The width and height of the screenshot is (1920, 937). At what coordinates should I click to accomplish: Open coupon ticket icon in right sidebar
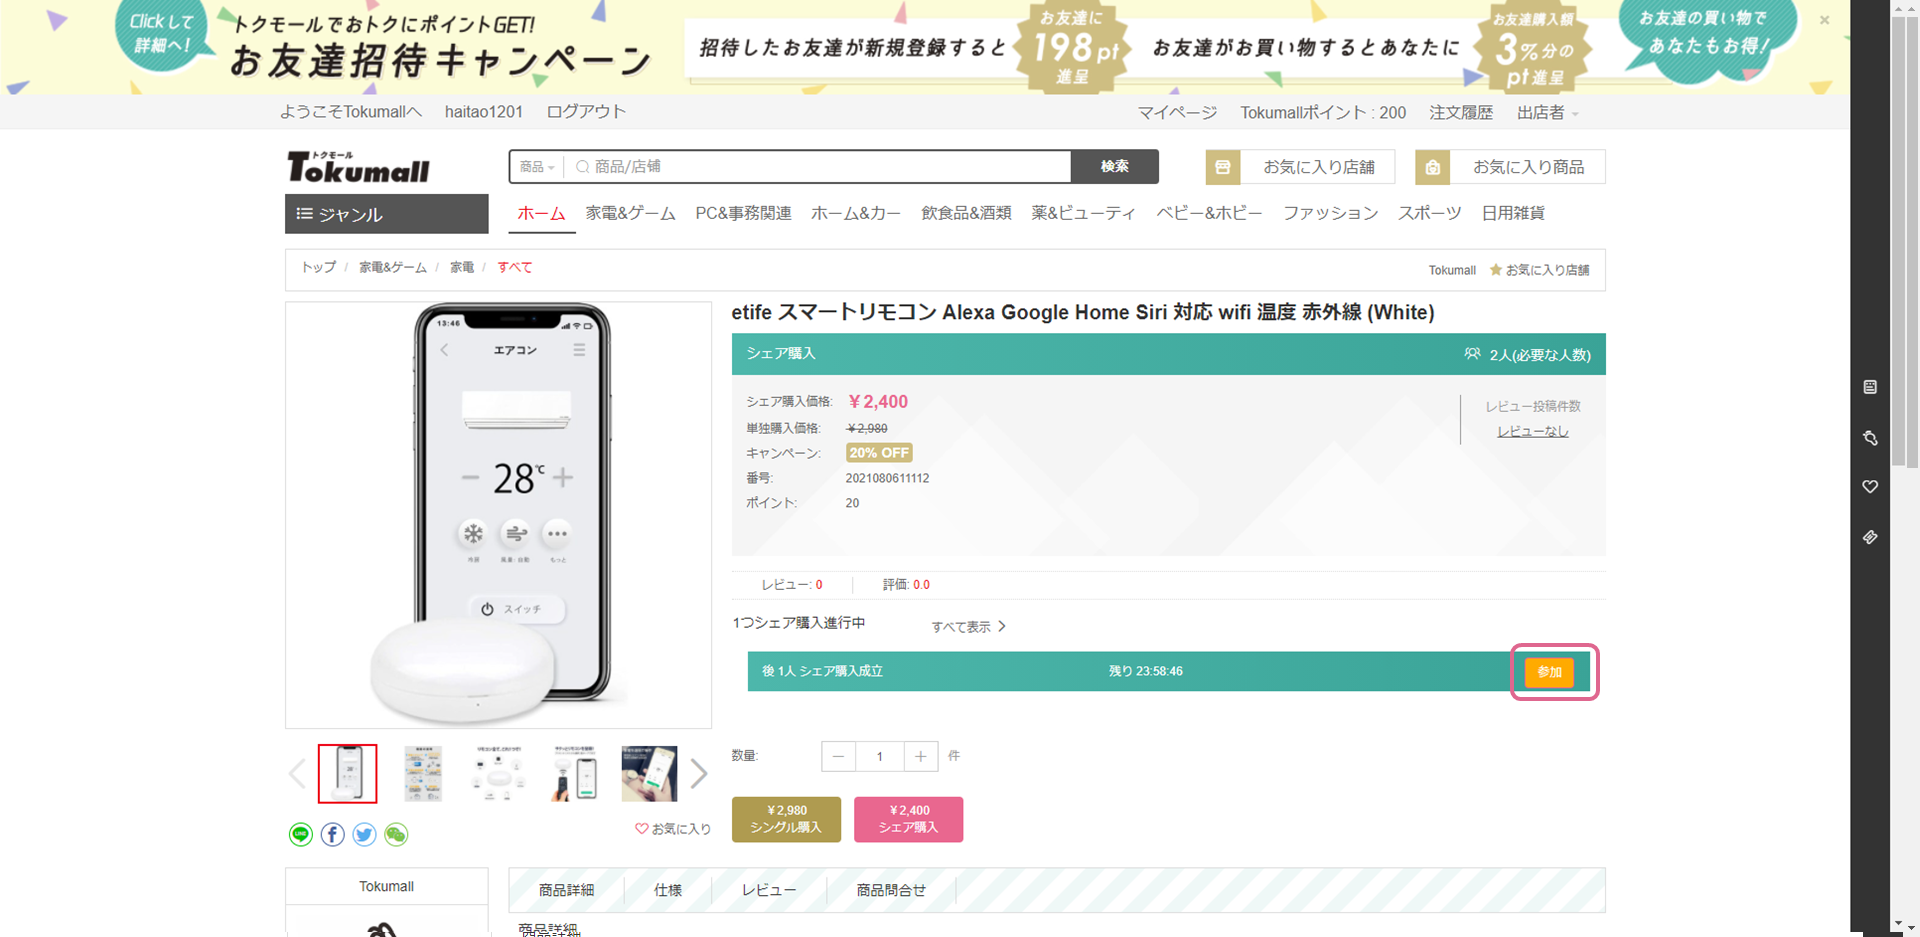1870,537
